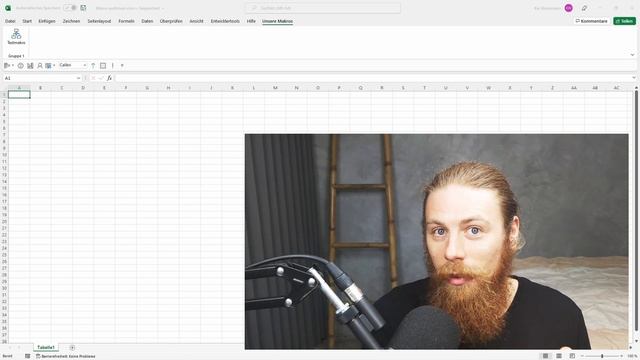Switch to Page Break Preview in the status bar
This screenshot has height=360, width=640.
point(572,356)
